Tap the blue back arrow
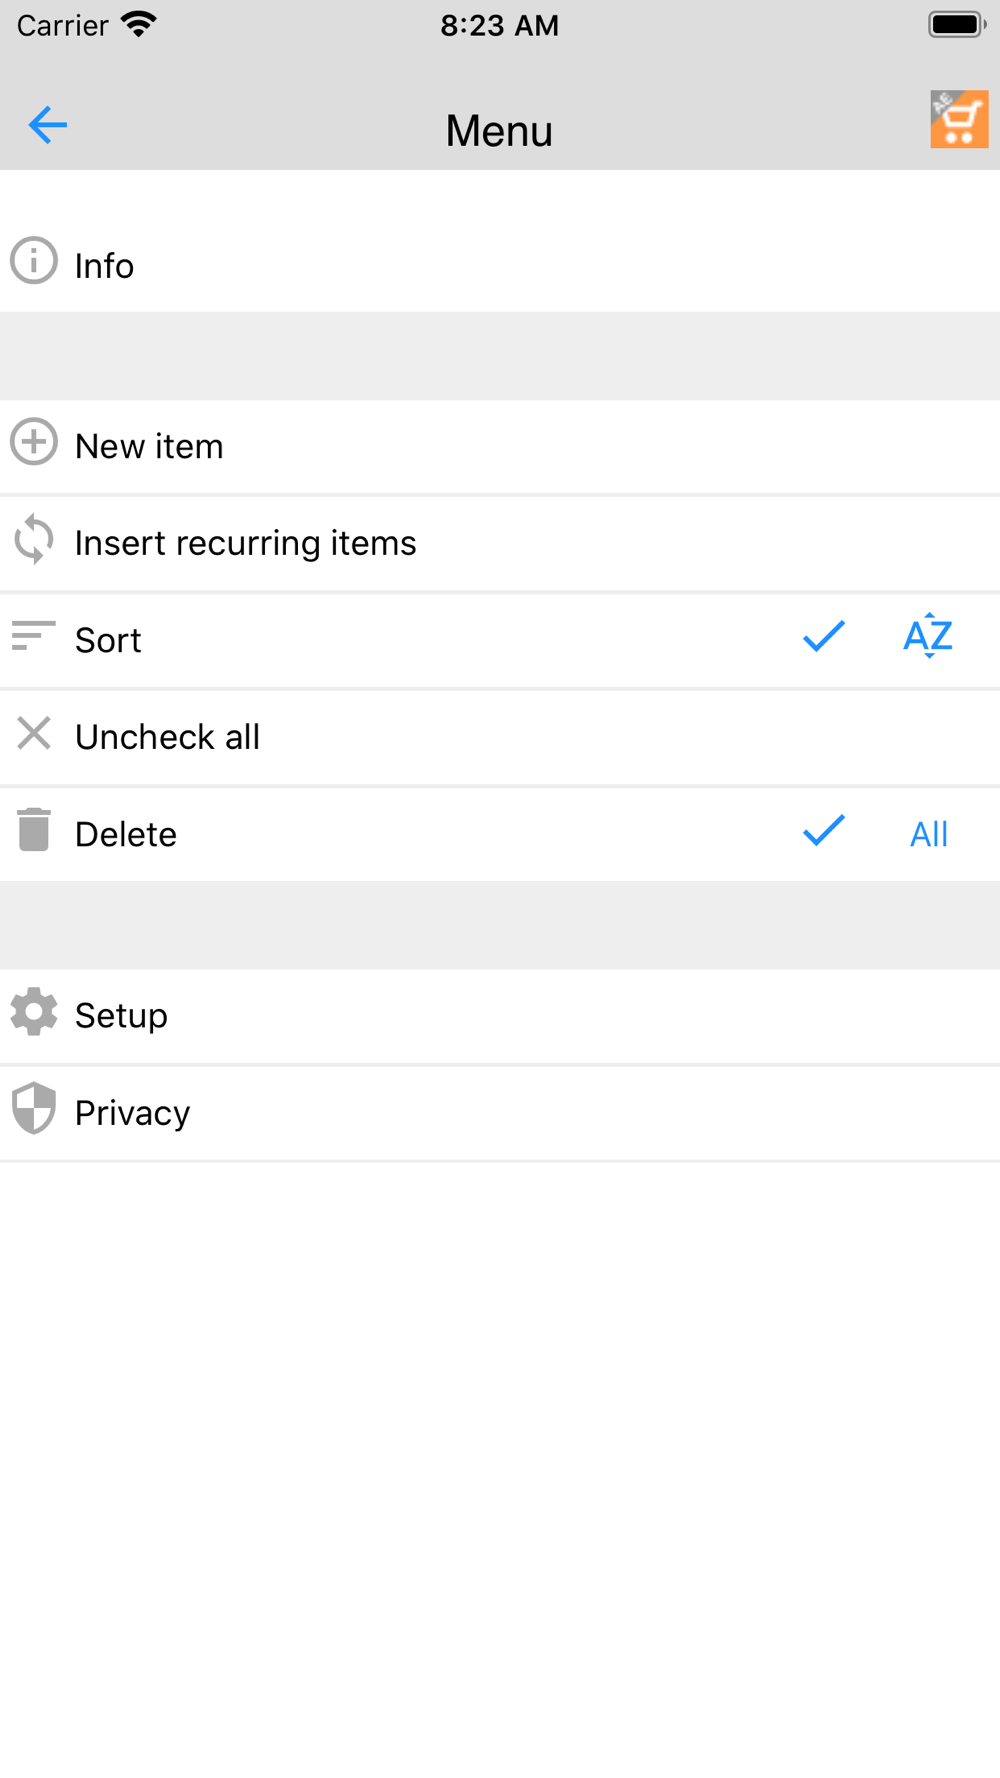Image resolution: width=1000 pixels, height=1778 pixels. pyautogui.click(x=47, y=125)
